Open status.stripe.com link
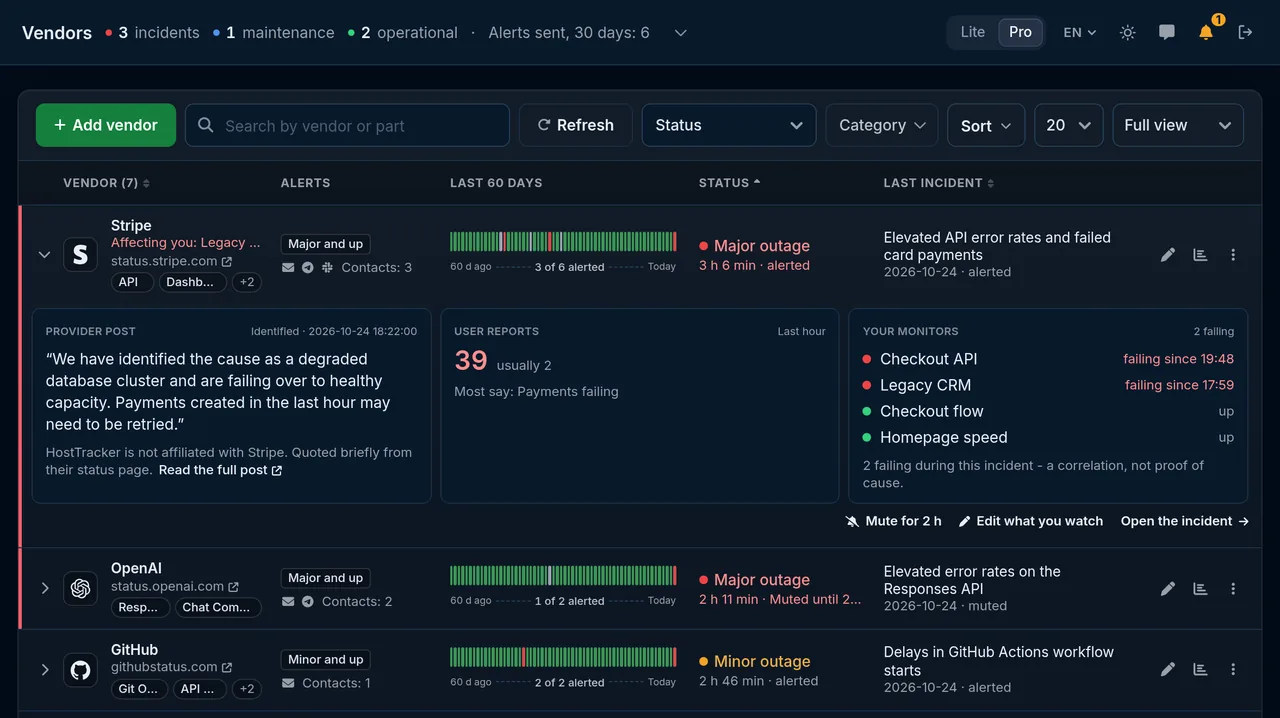Viewport: 1280px width, 718px height. coord(171,261)
